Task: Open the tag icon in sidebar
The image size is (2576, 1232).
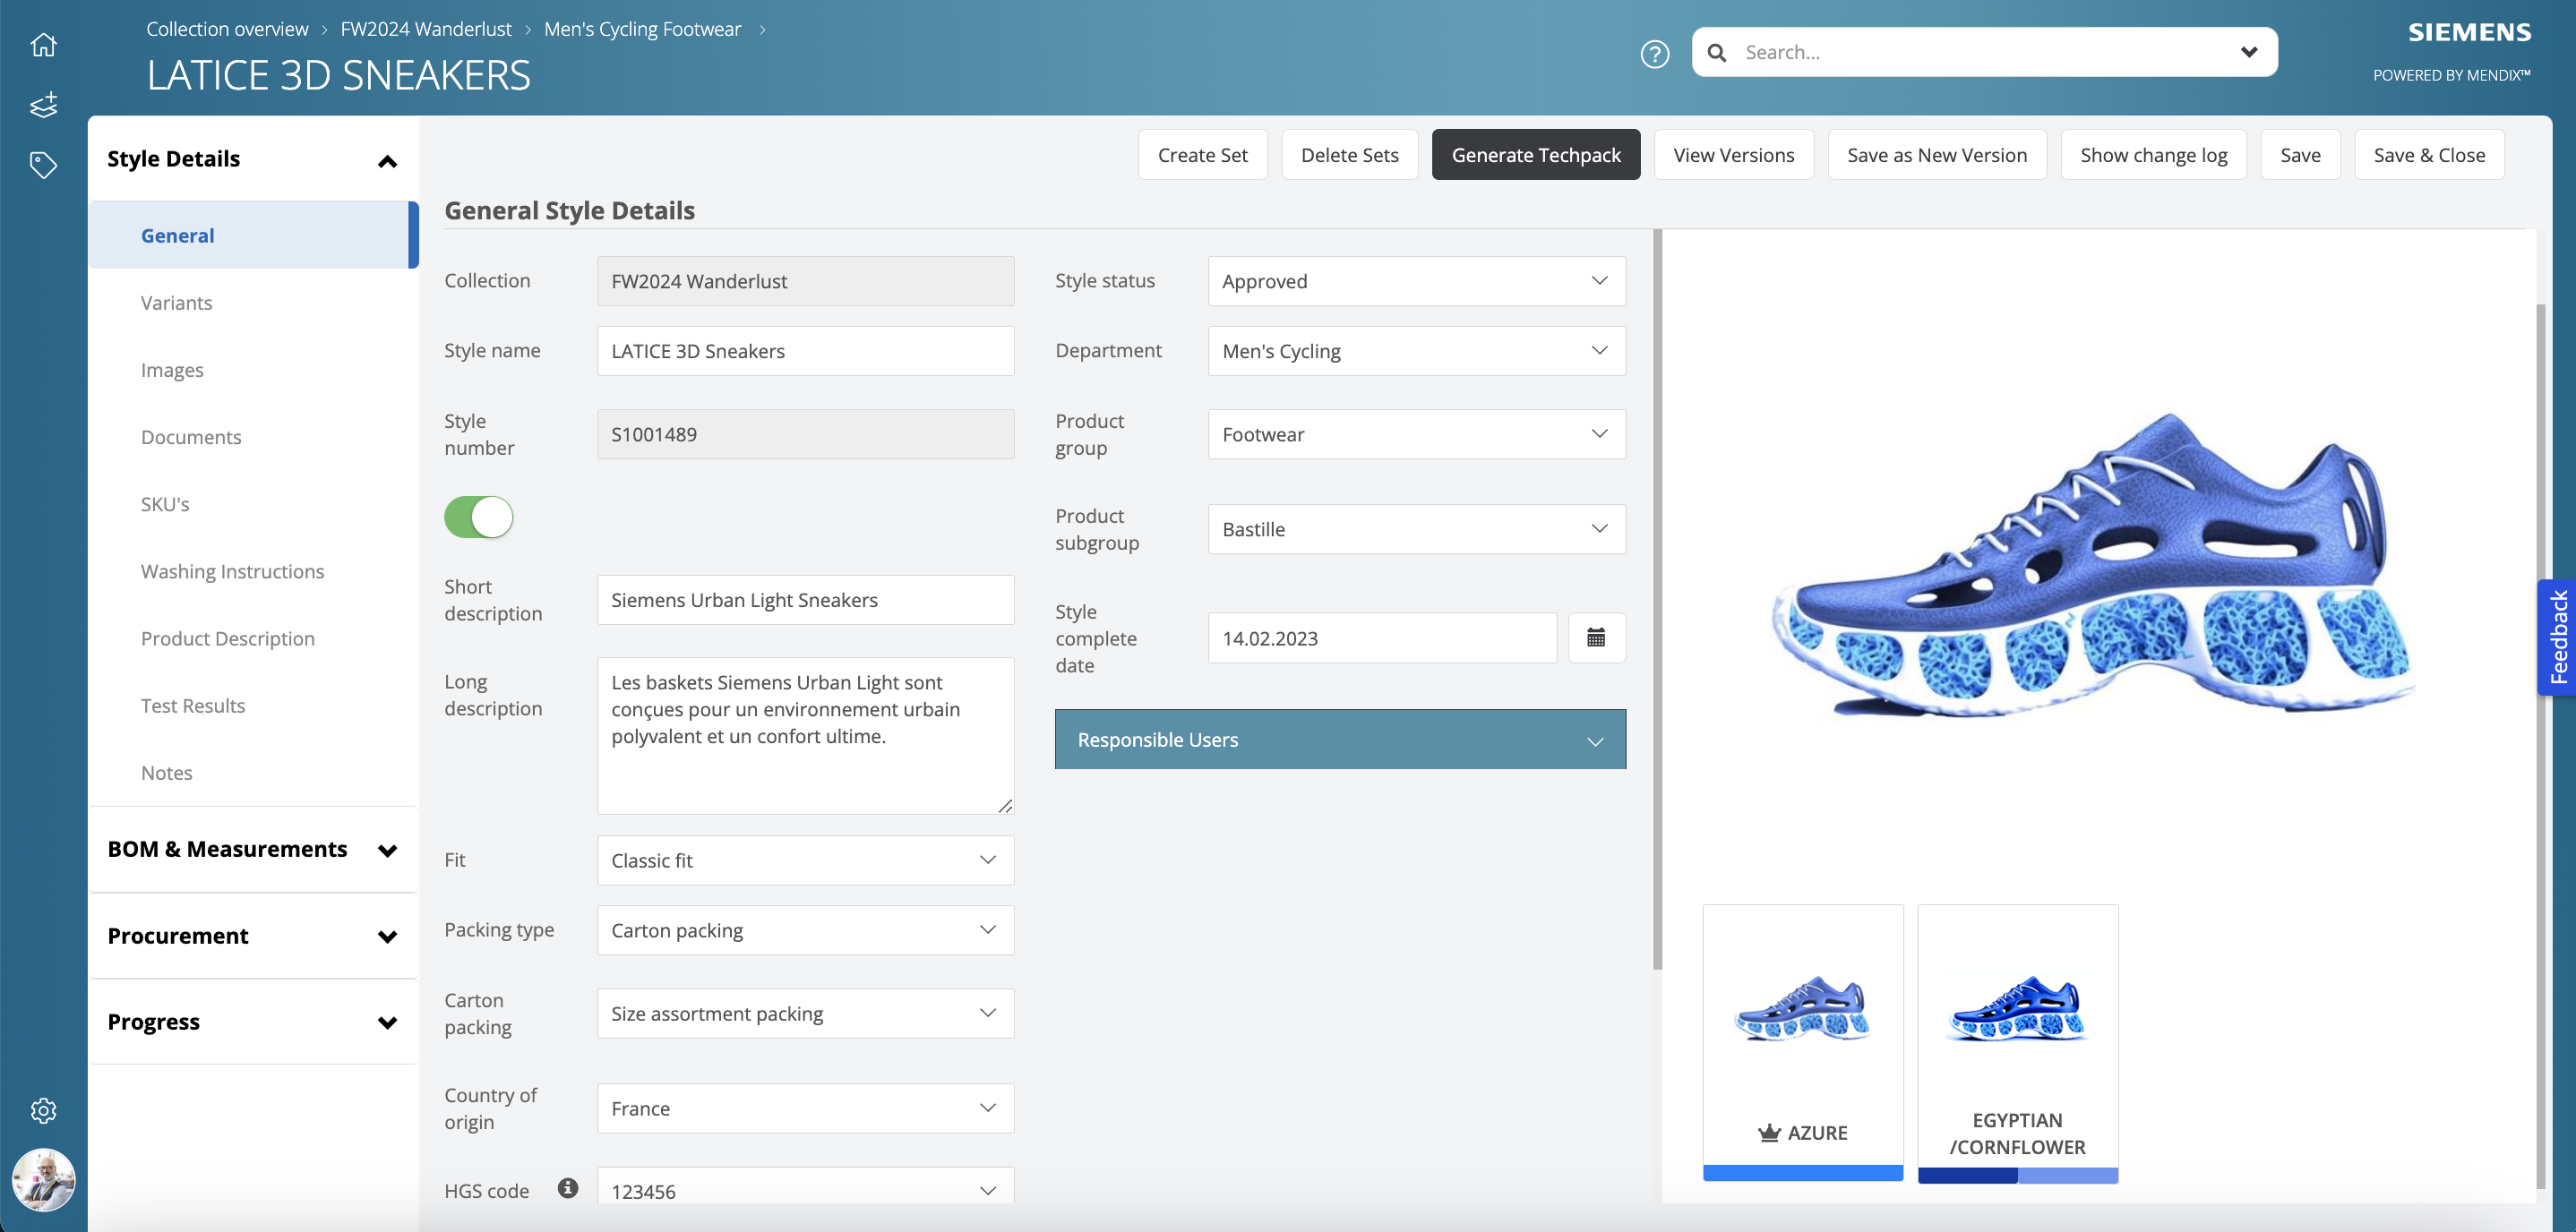Action: click(x=43, y=165)
